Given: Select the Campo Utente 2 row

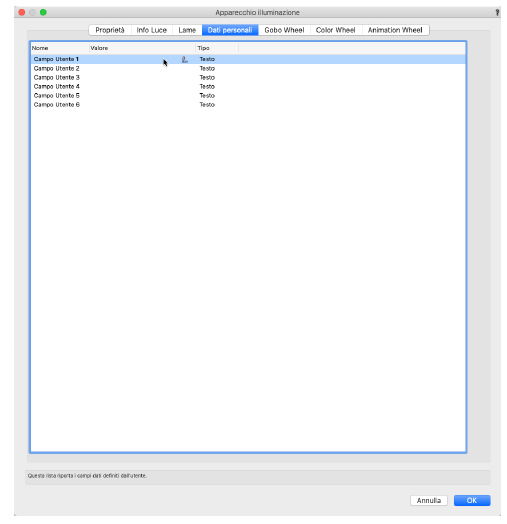Looking at the screenshot, I should (x=248, y=69).
